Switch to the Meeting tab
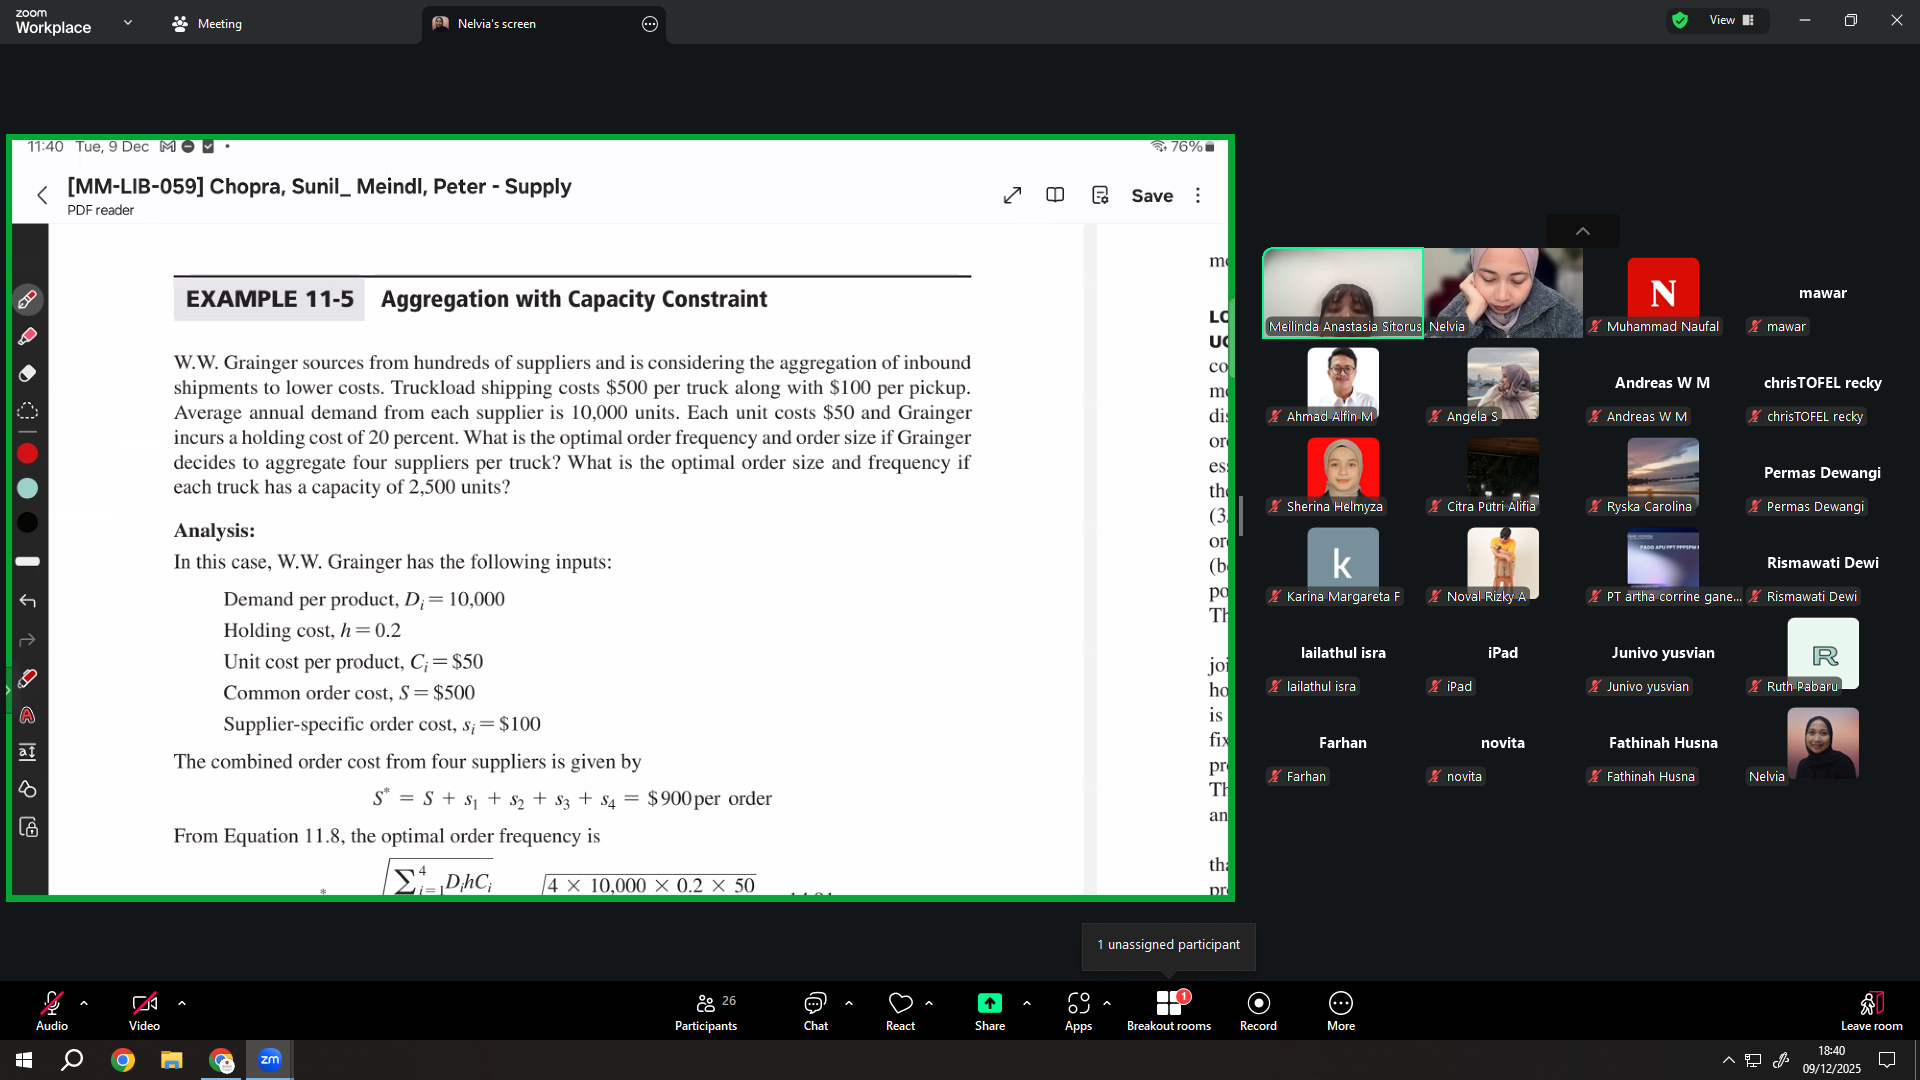This screenshot has width=1920, height=1080. point(207,24)
